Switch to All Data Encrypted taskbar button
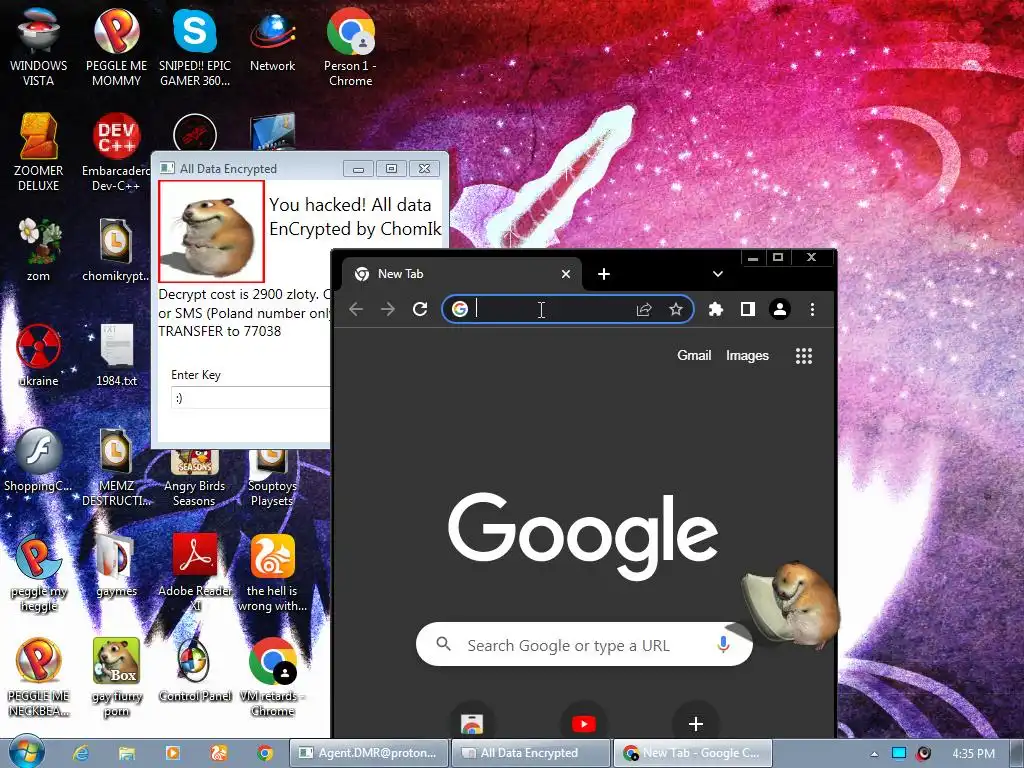 (x=530, y=753)
